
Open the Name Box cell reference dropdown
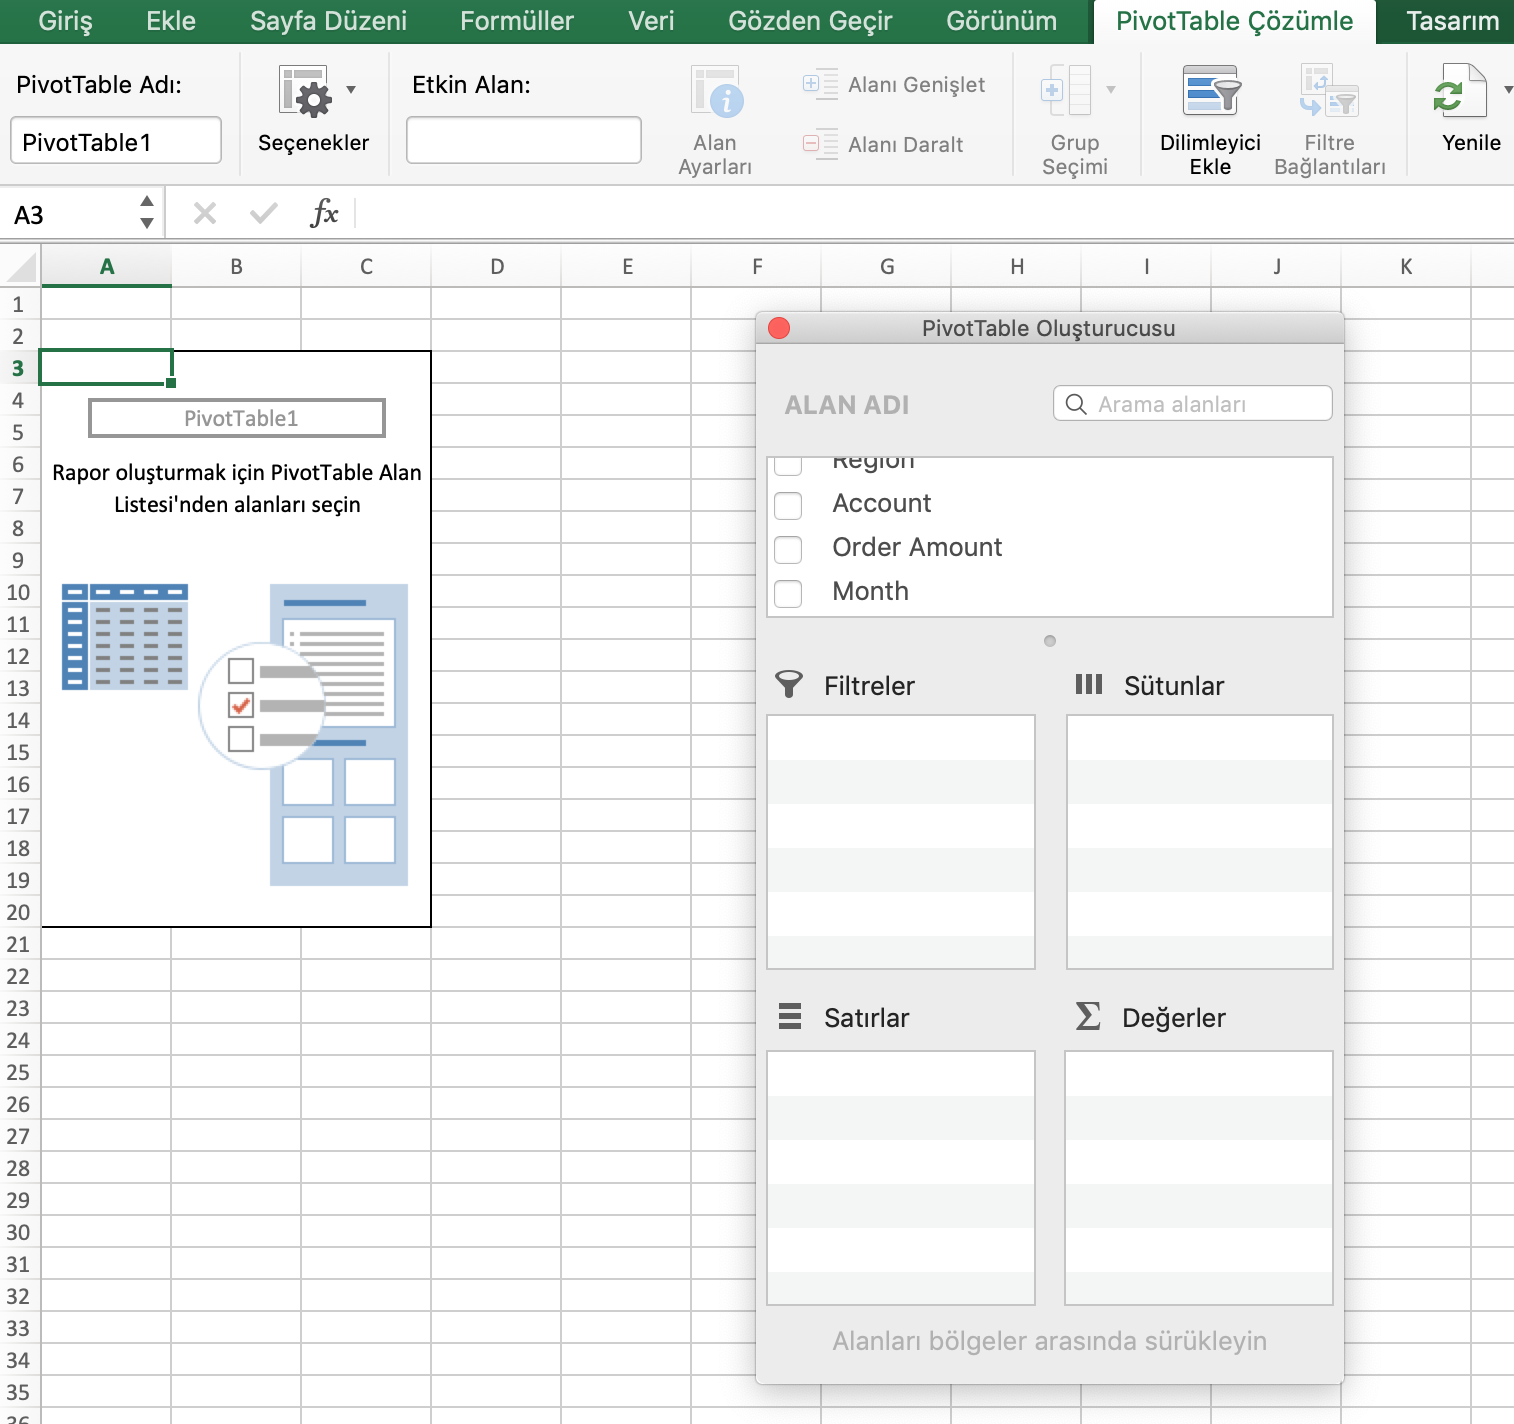coord(147,213)
